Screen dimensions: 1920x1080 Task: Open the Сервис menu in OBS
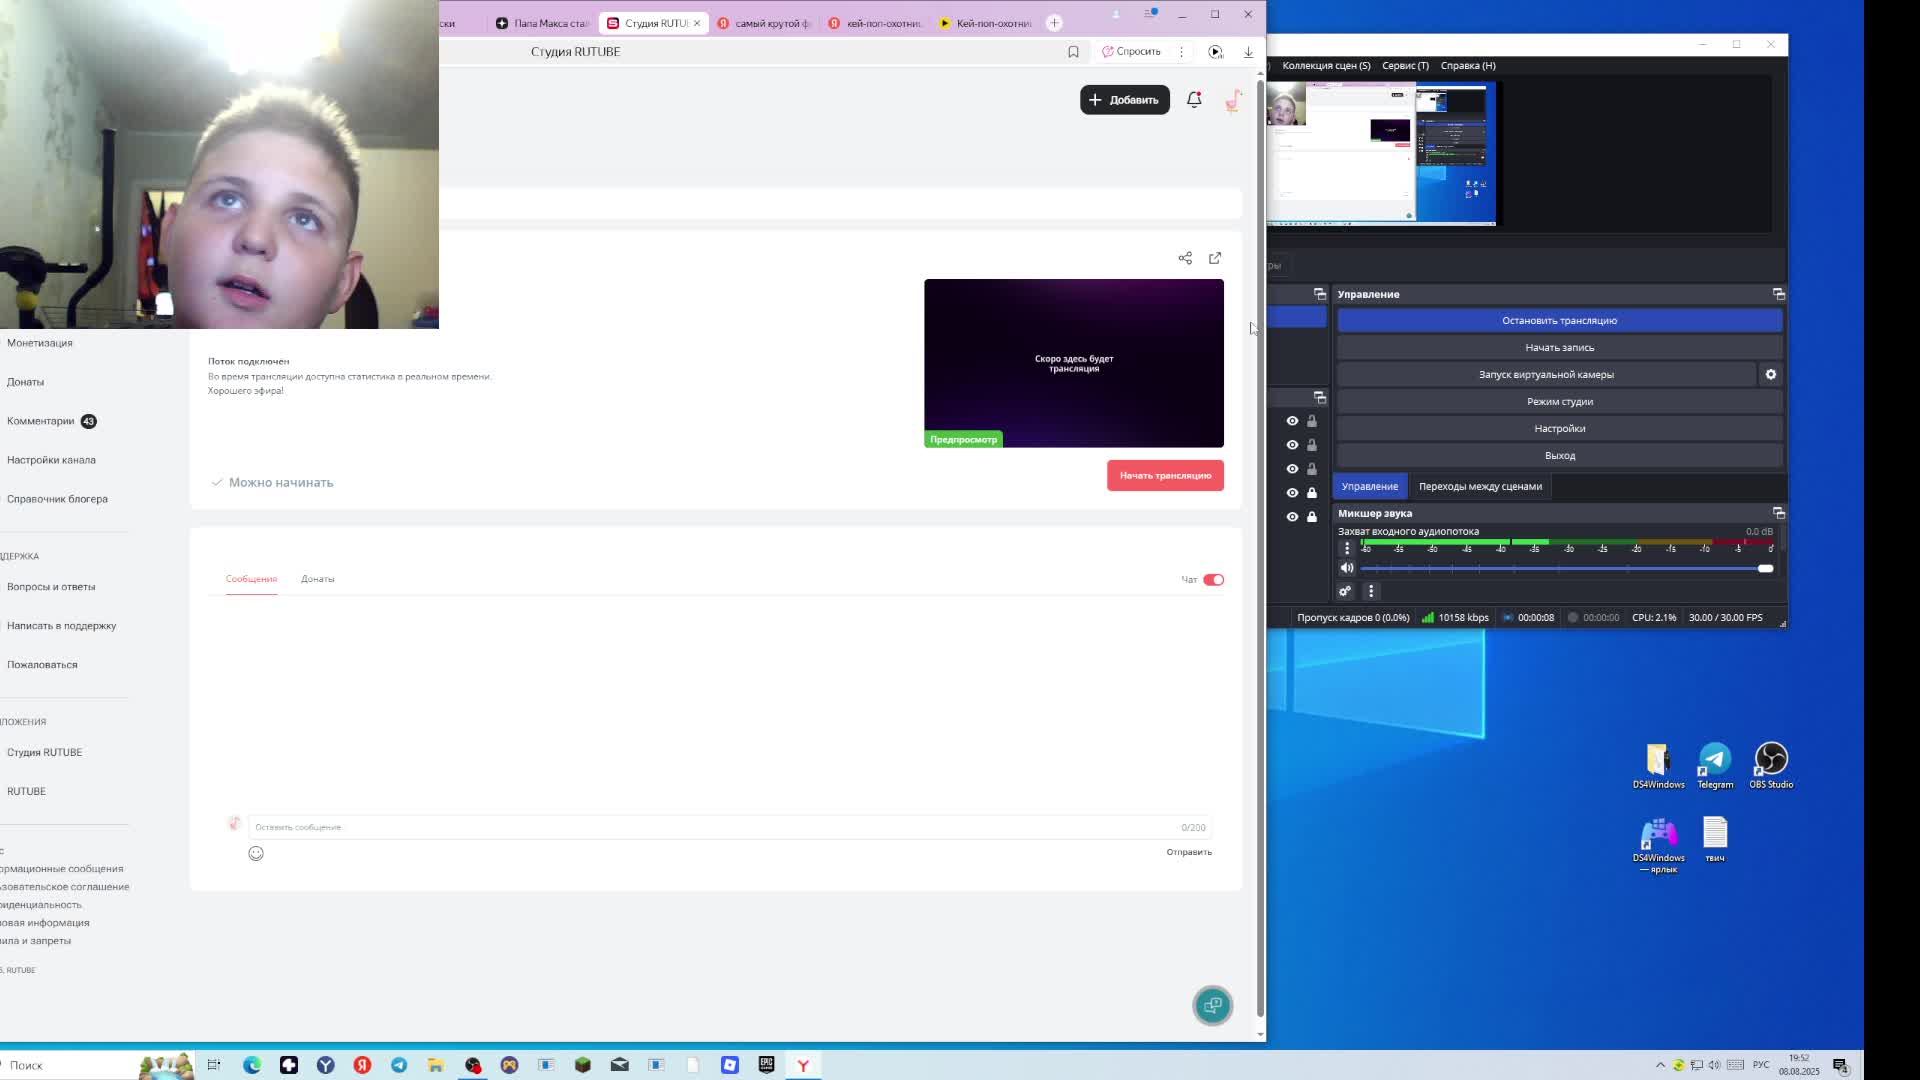click(1405, 65)
